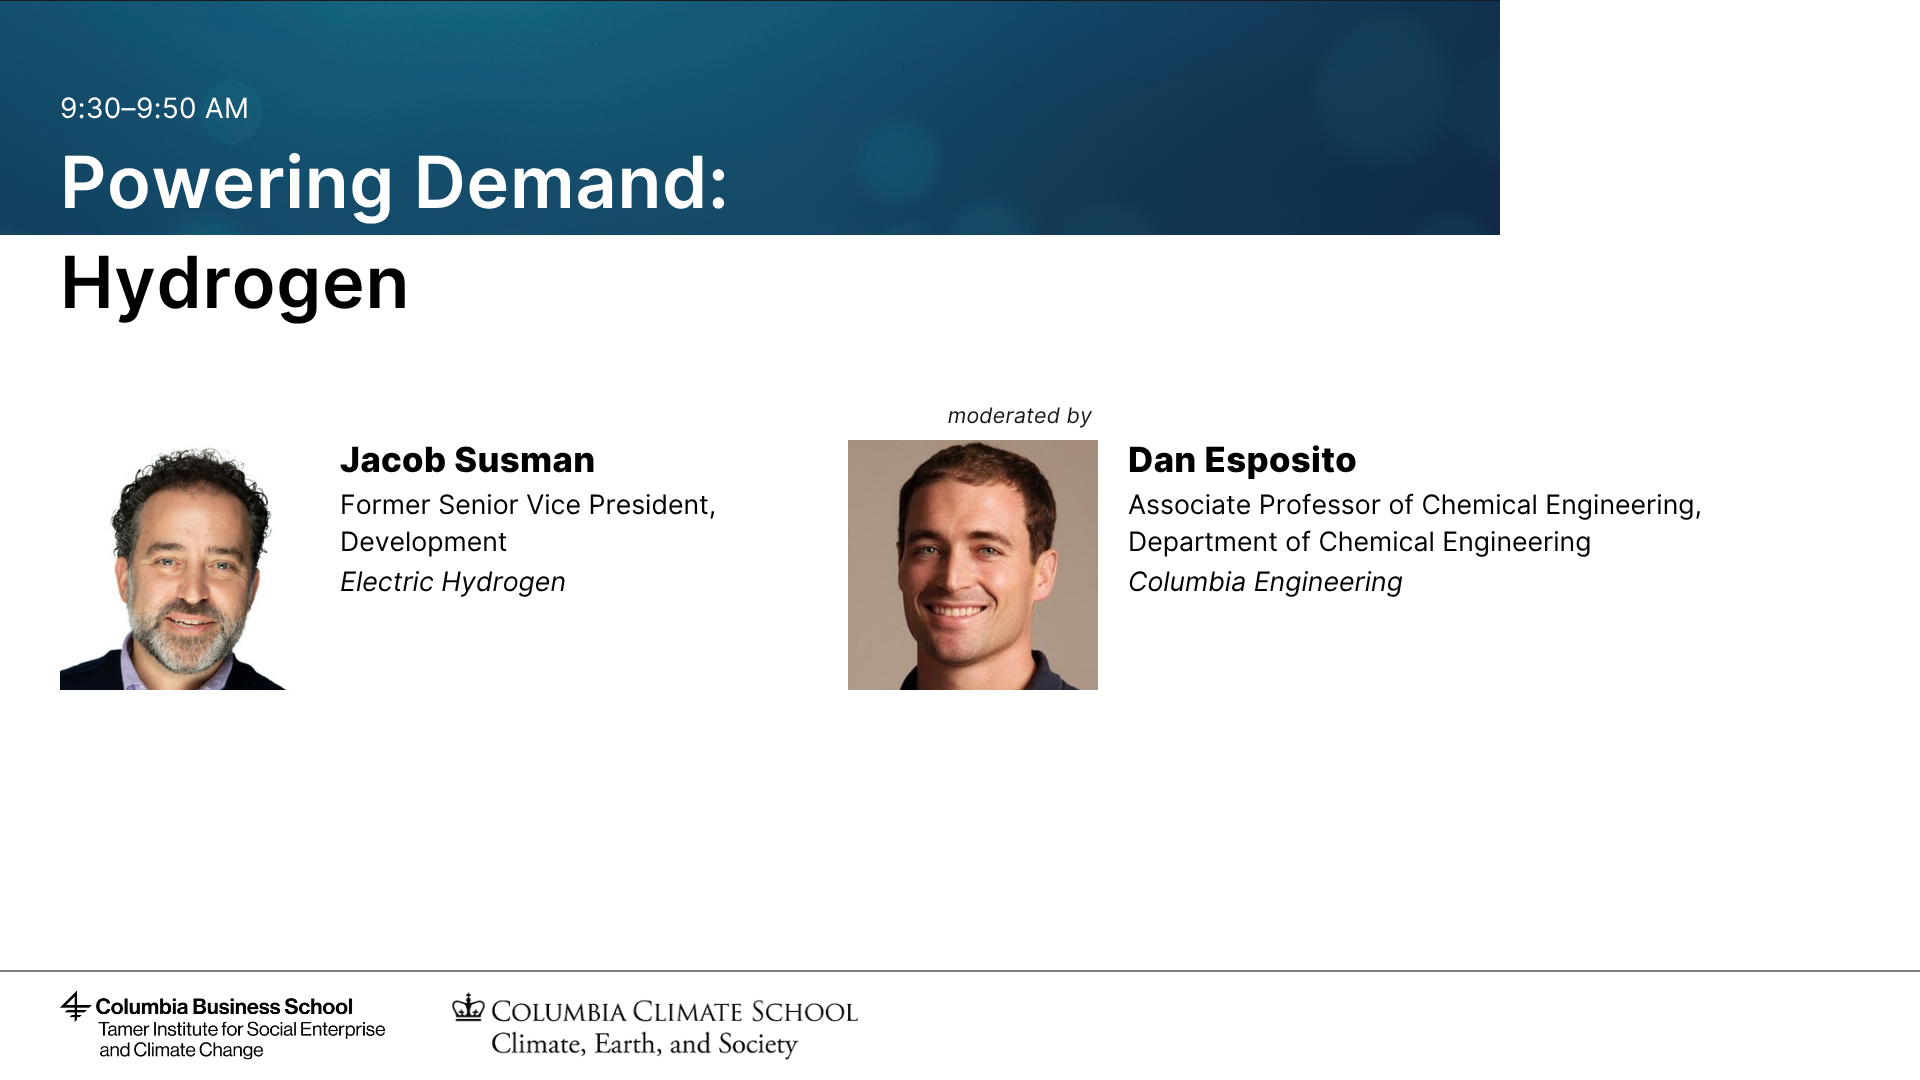
Task: Click the Columbia Business School wordmark
Action: (x=224, y=1006)
